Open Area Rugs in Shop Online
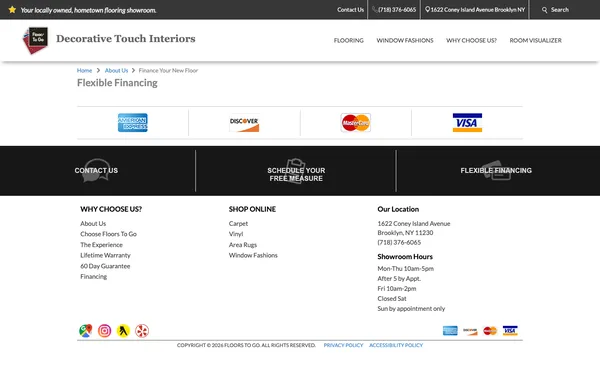This screenshot has width=600, height=375. point(243,245)
